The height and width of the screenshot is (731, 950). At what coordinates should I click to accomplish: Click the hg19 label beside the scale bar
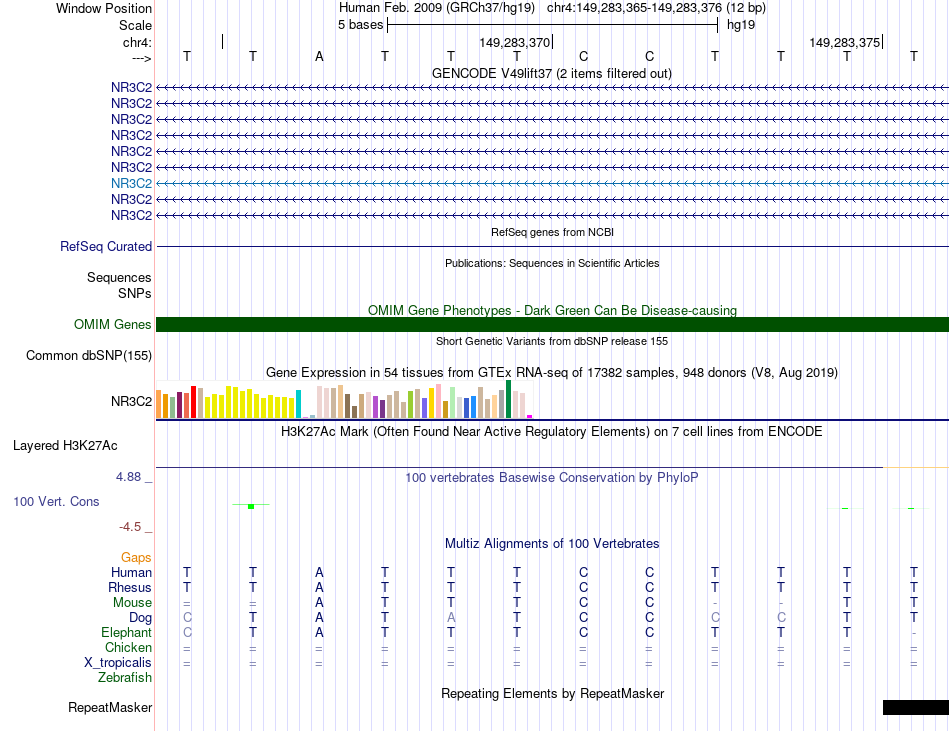pos(741,25)
